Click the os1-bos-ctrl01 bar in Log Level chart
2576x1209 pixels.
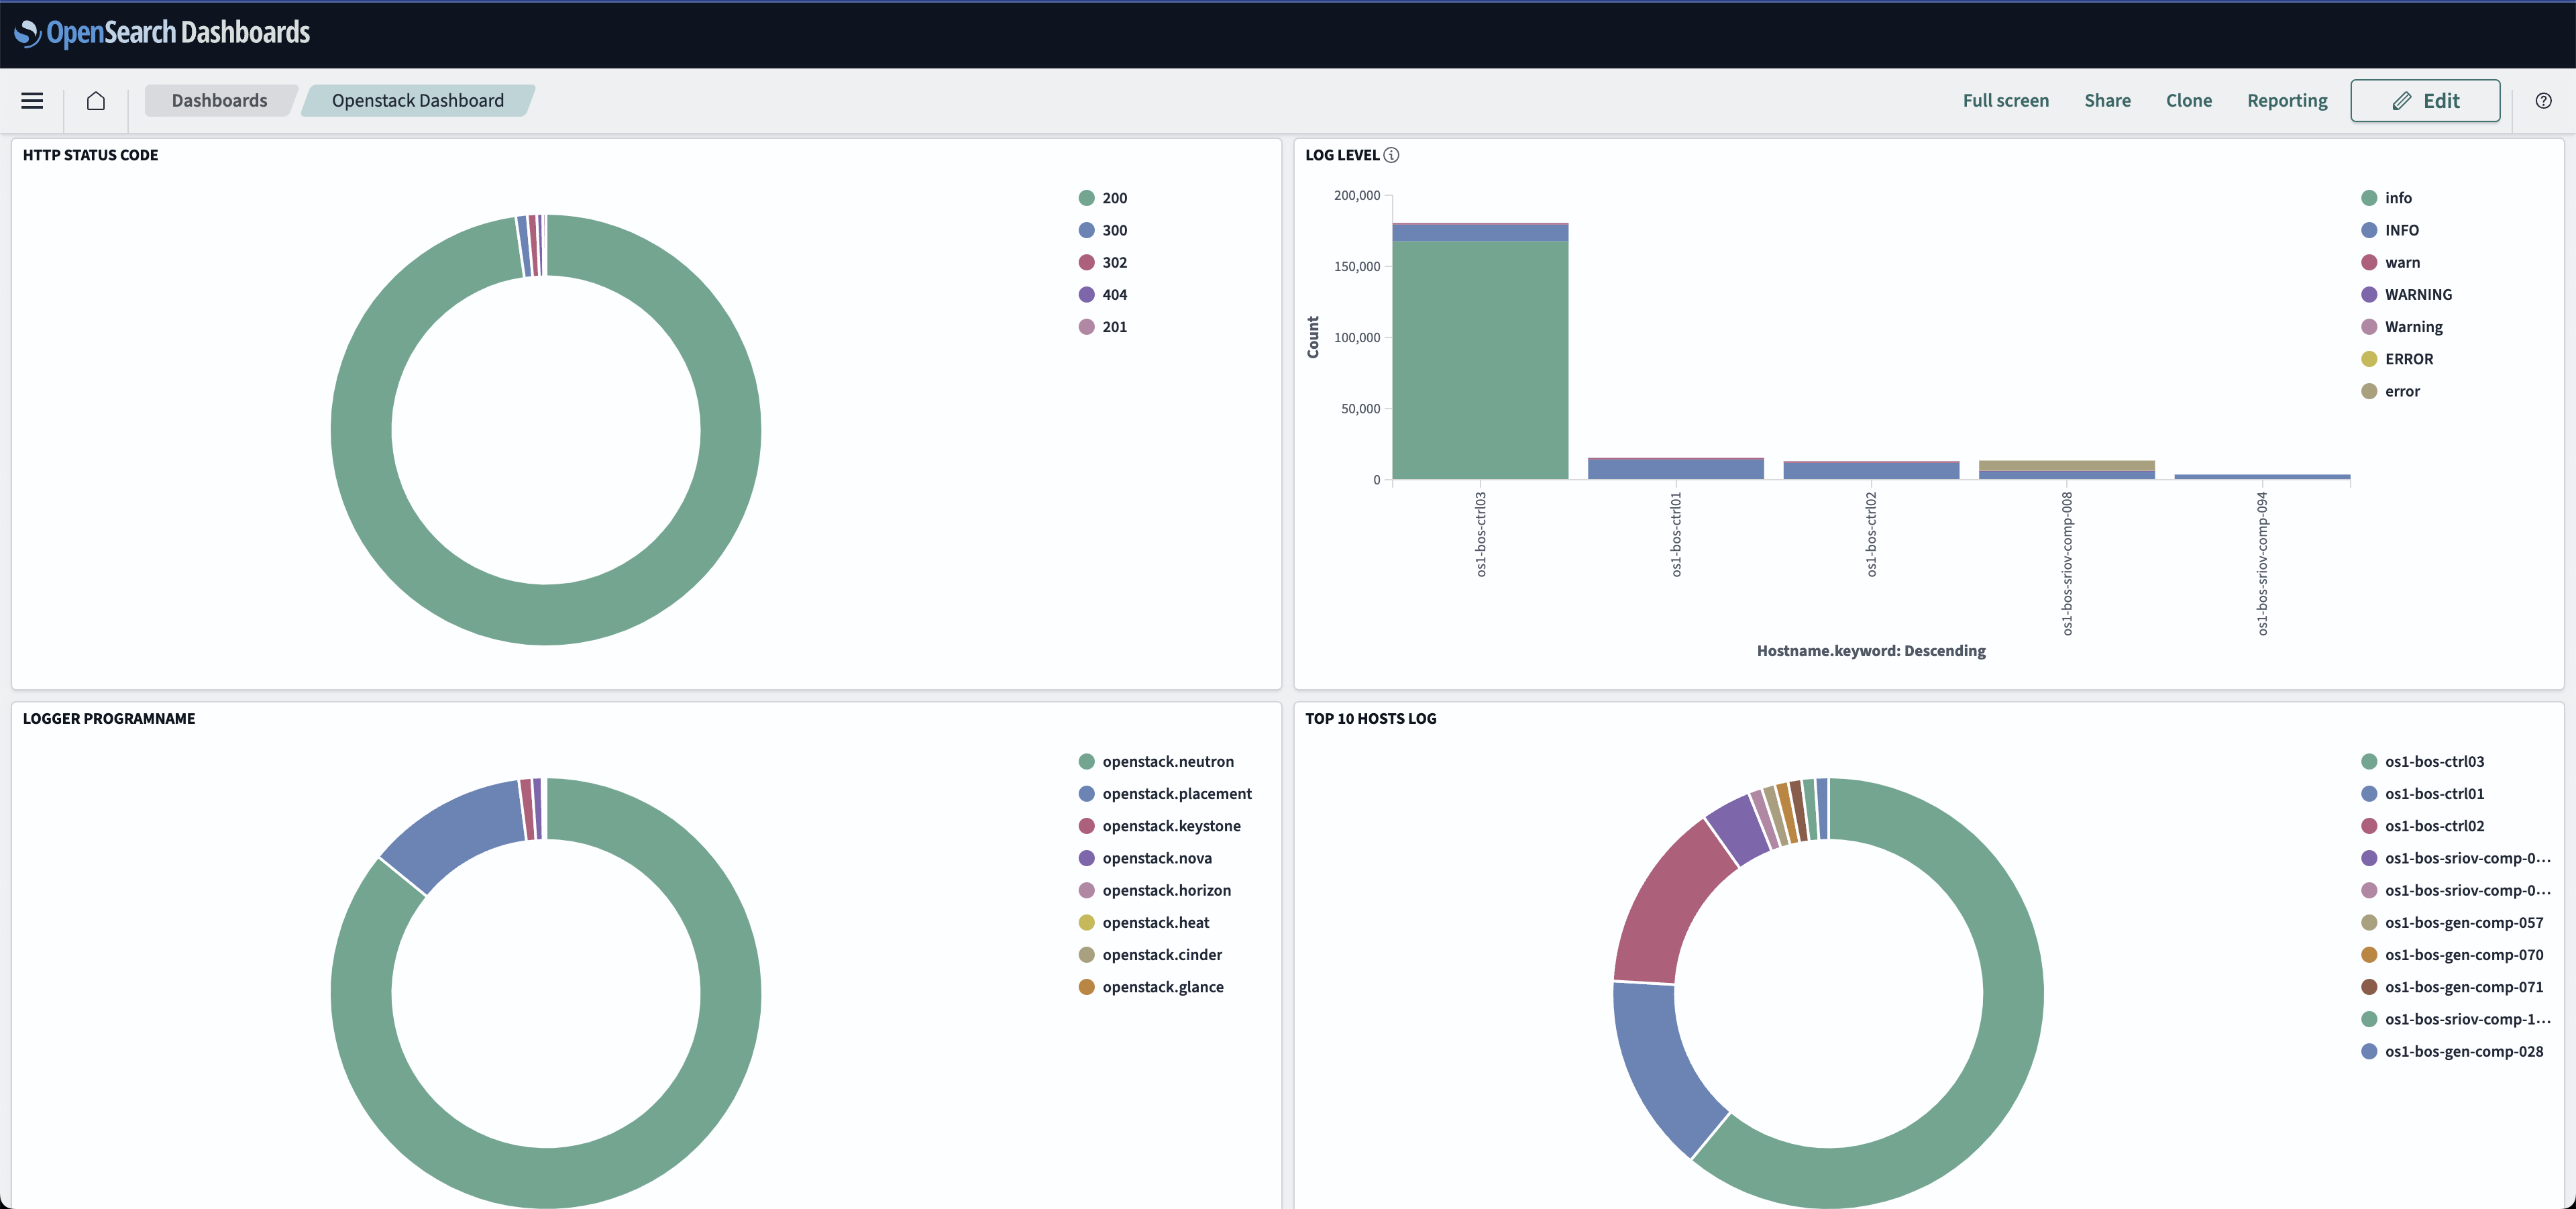coord(1676,468)
